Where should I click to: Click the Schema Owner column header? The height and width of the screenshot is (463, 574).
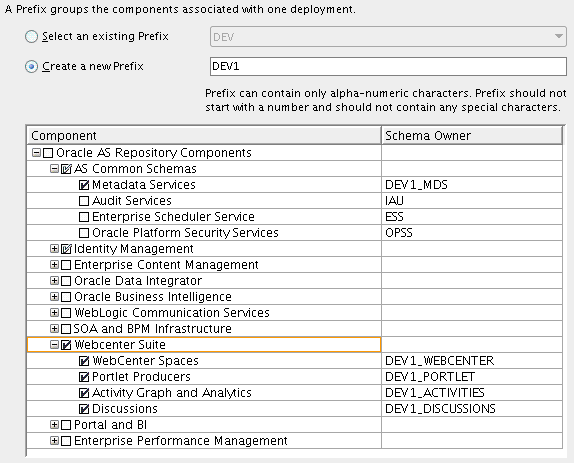tap(472, 136)
